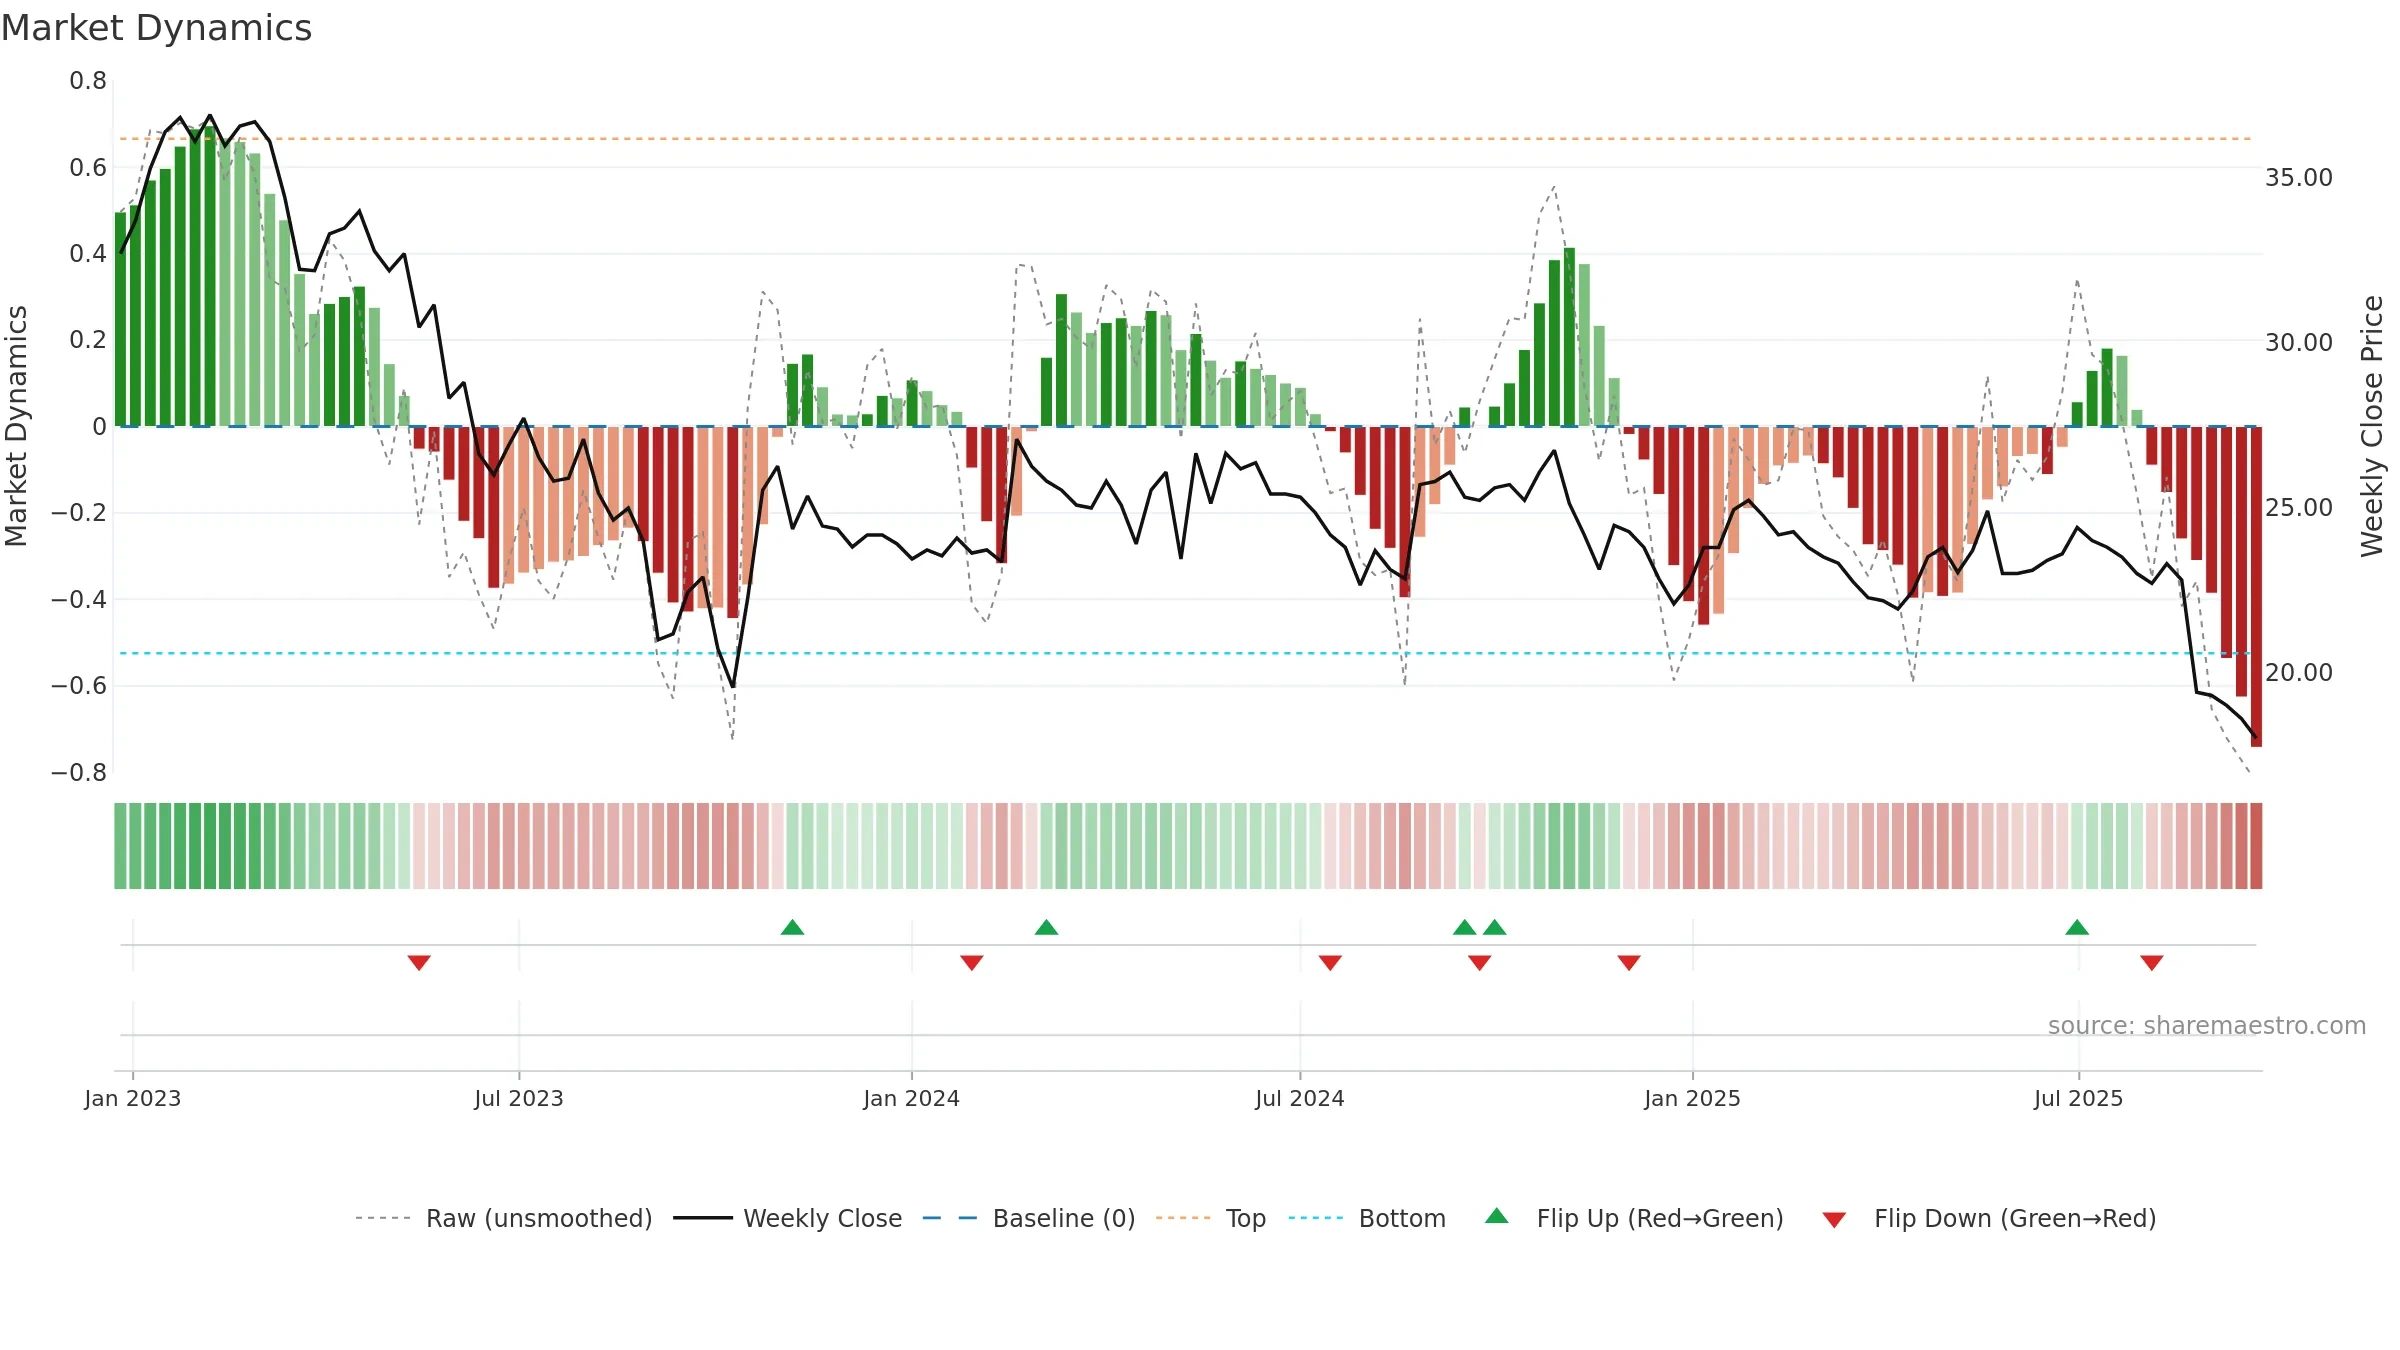The height and width of the screenshot is (1350, 2400).
Task: Click the Weekly Close Price axis title
Action: 2372,426
